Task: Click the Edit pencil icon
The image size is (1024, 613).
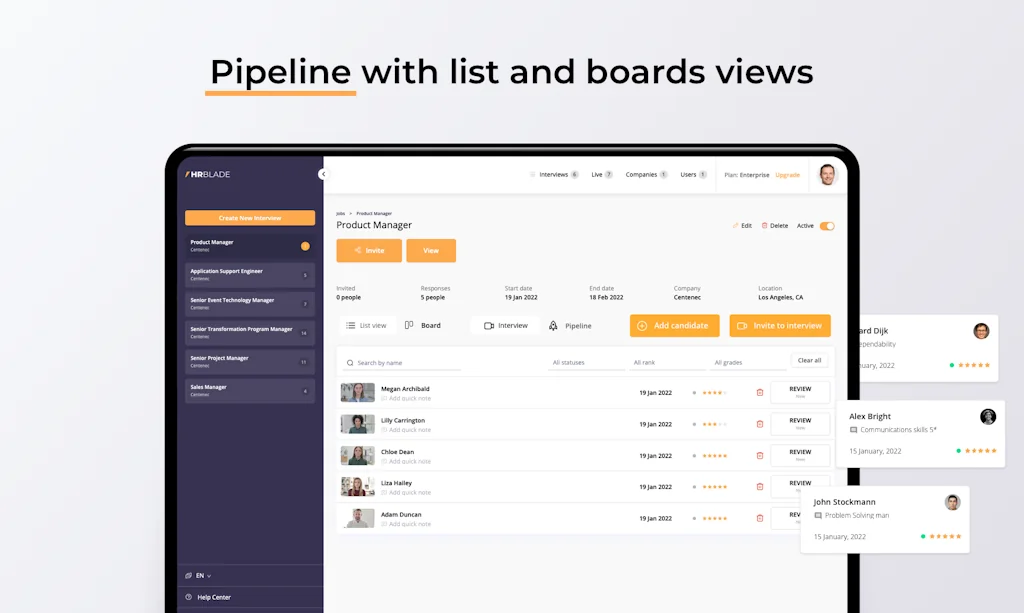Action: pyautogui.click(x=736, y=226)
